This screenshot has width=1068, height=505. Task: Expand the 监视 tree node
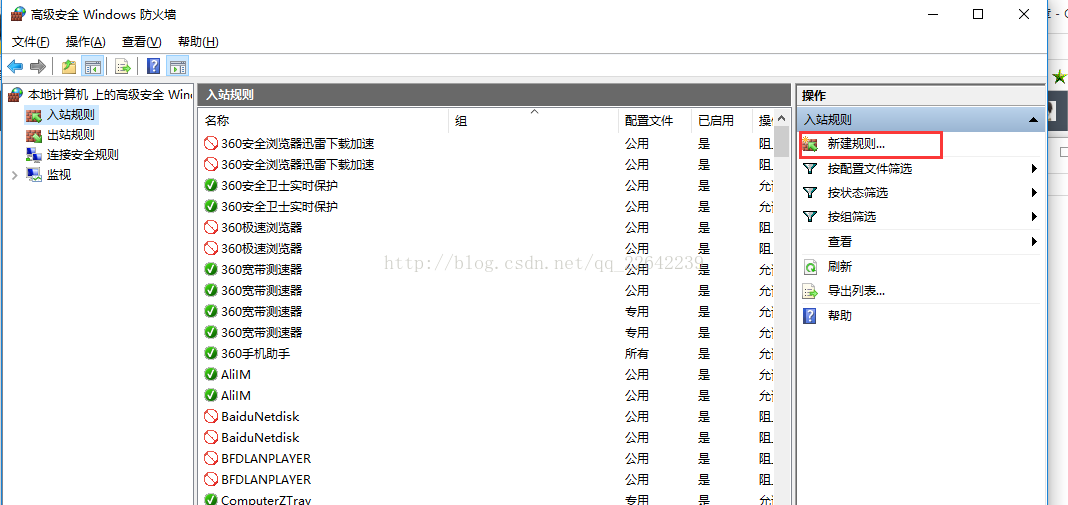[15, 175]
